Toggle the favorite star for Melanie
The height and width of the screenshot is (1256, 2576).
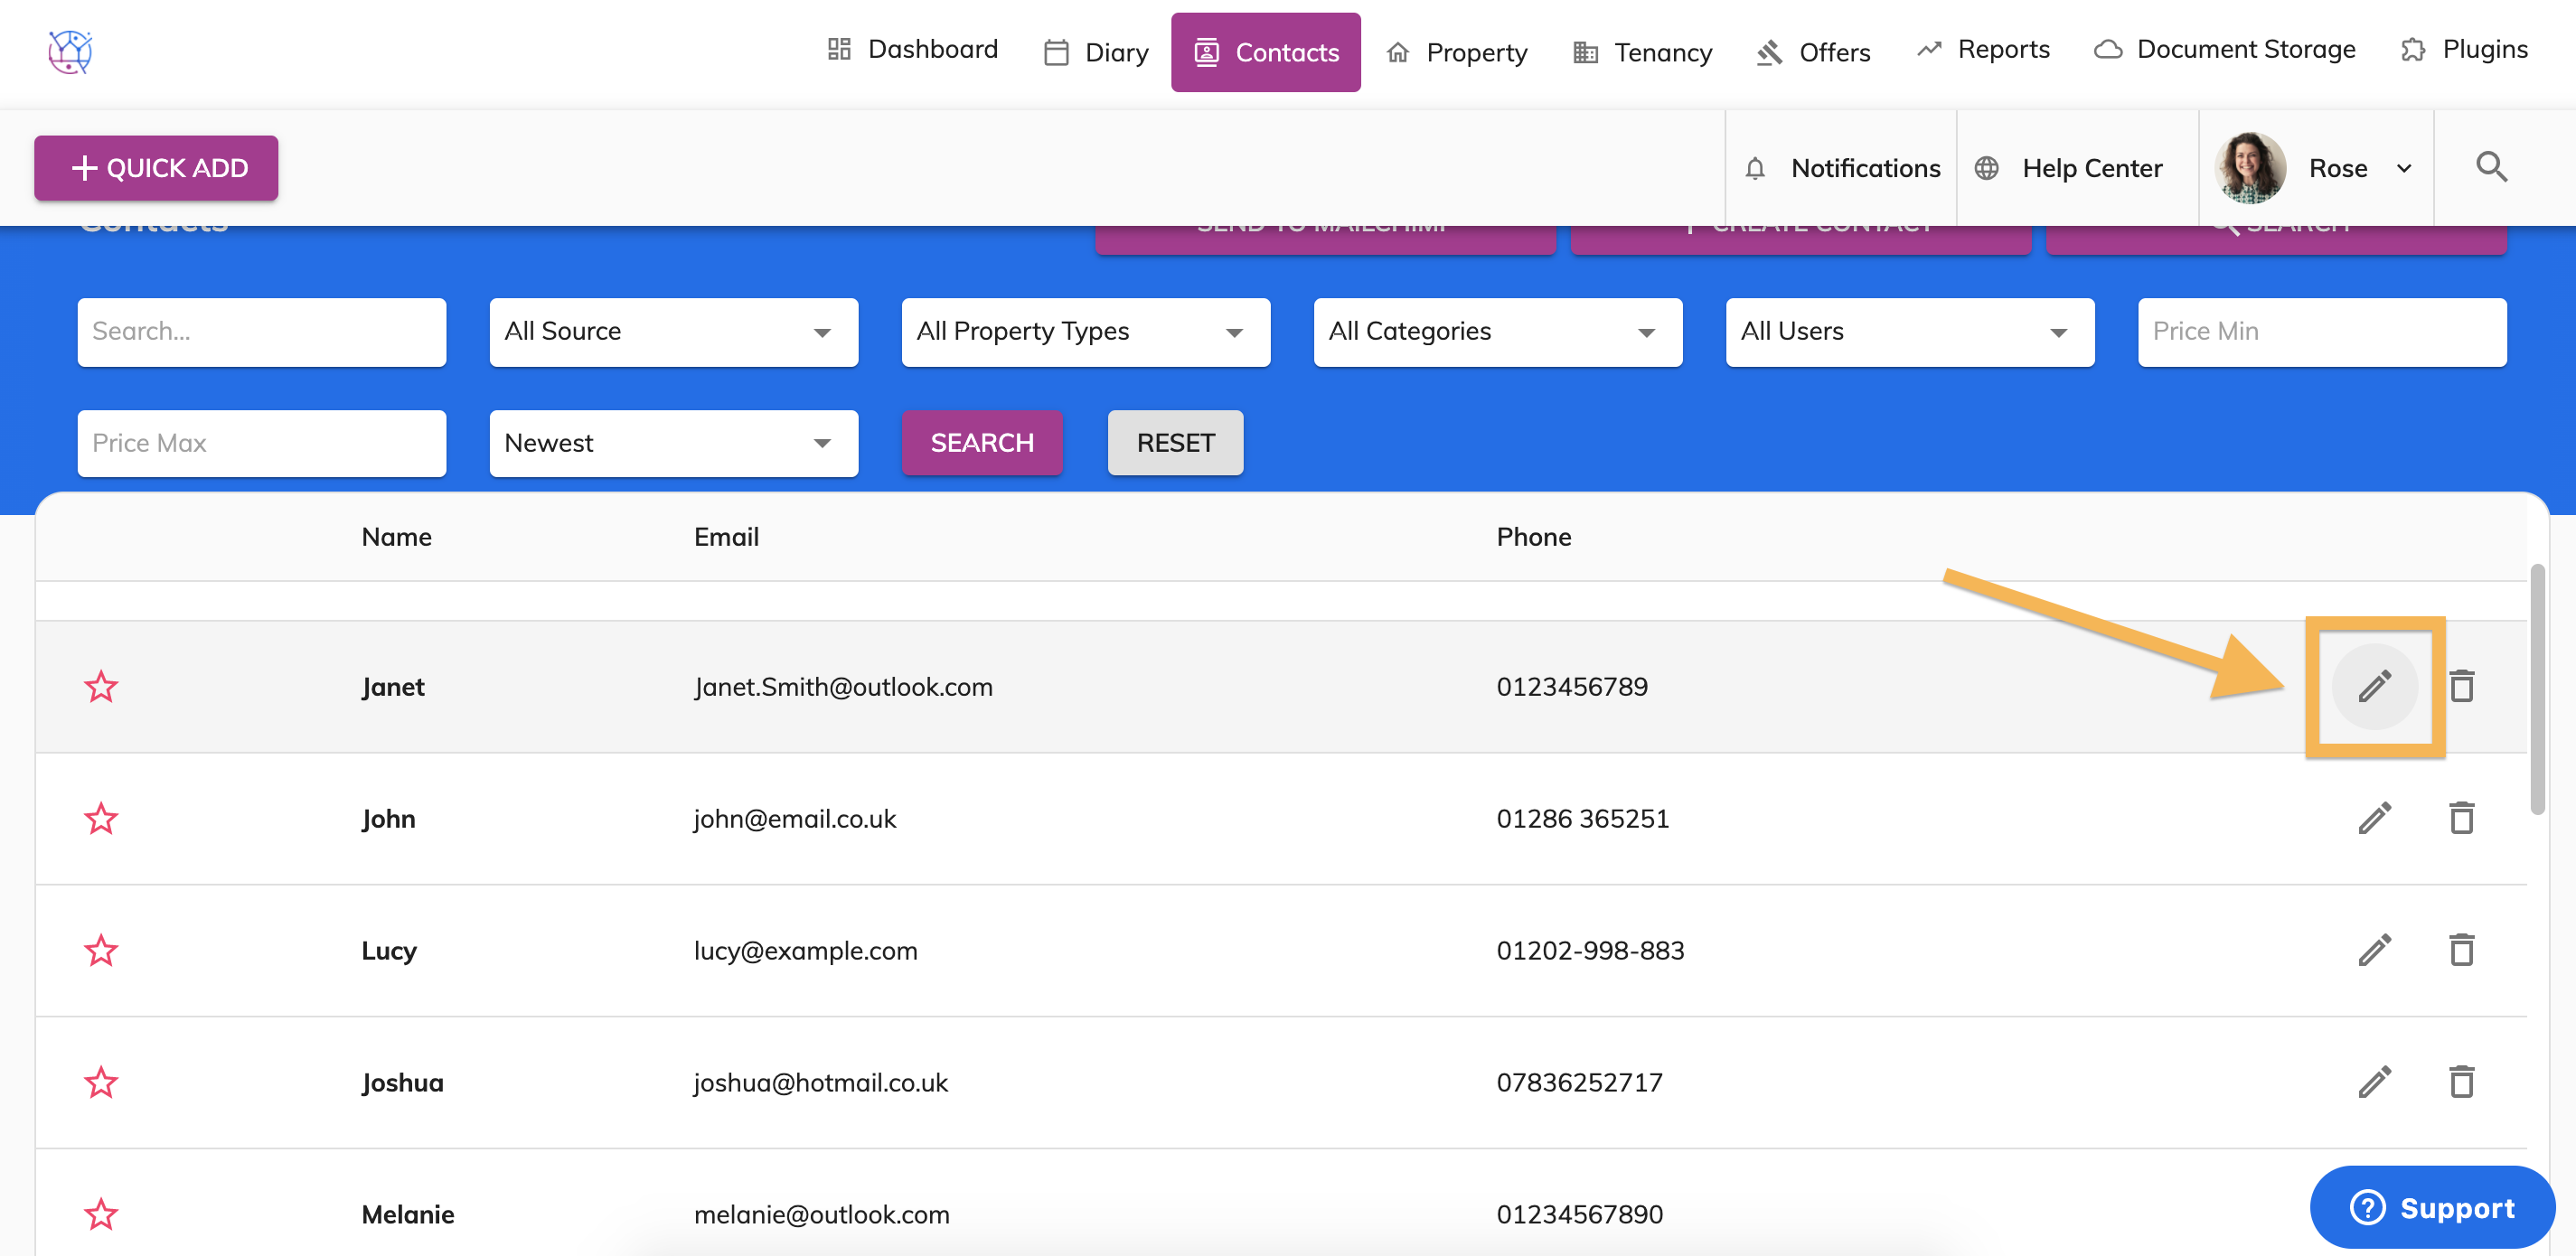coord(101,1214)
